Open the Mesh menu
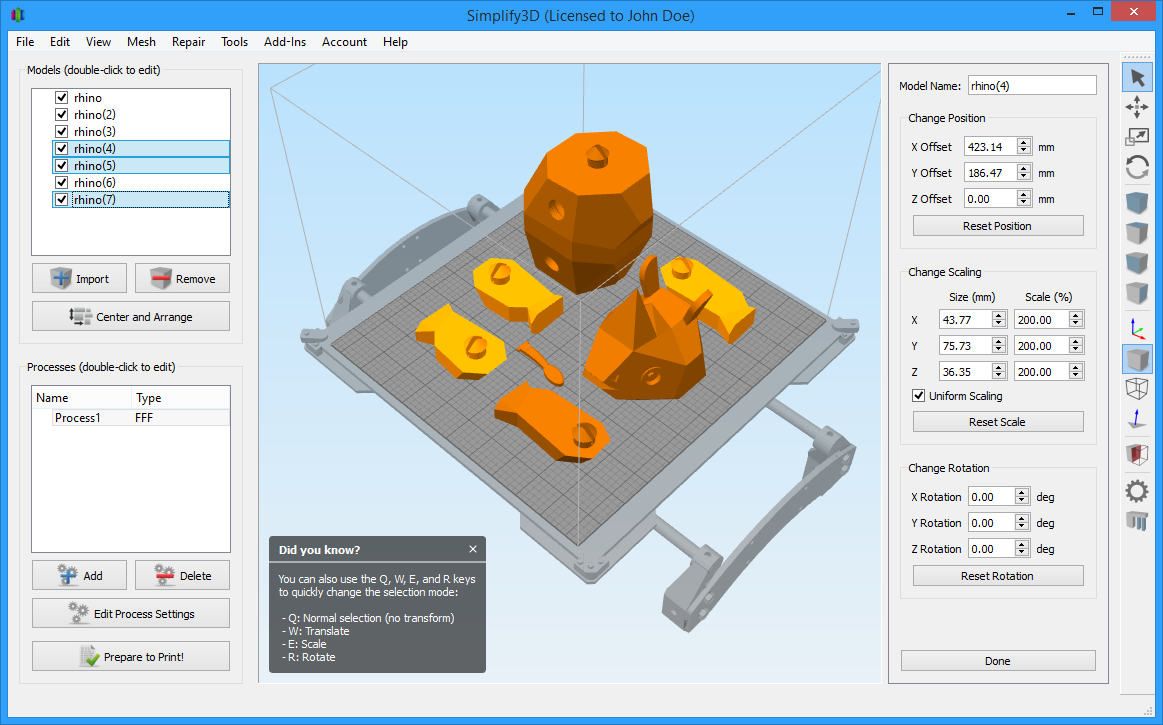1163x725 pixels. pos(141,42)
